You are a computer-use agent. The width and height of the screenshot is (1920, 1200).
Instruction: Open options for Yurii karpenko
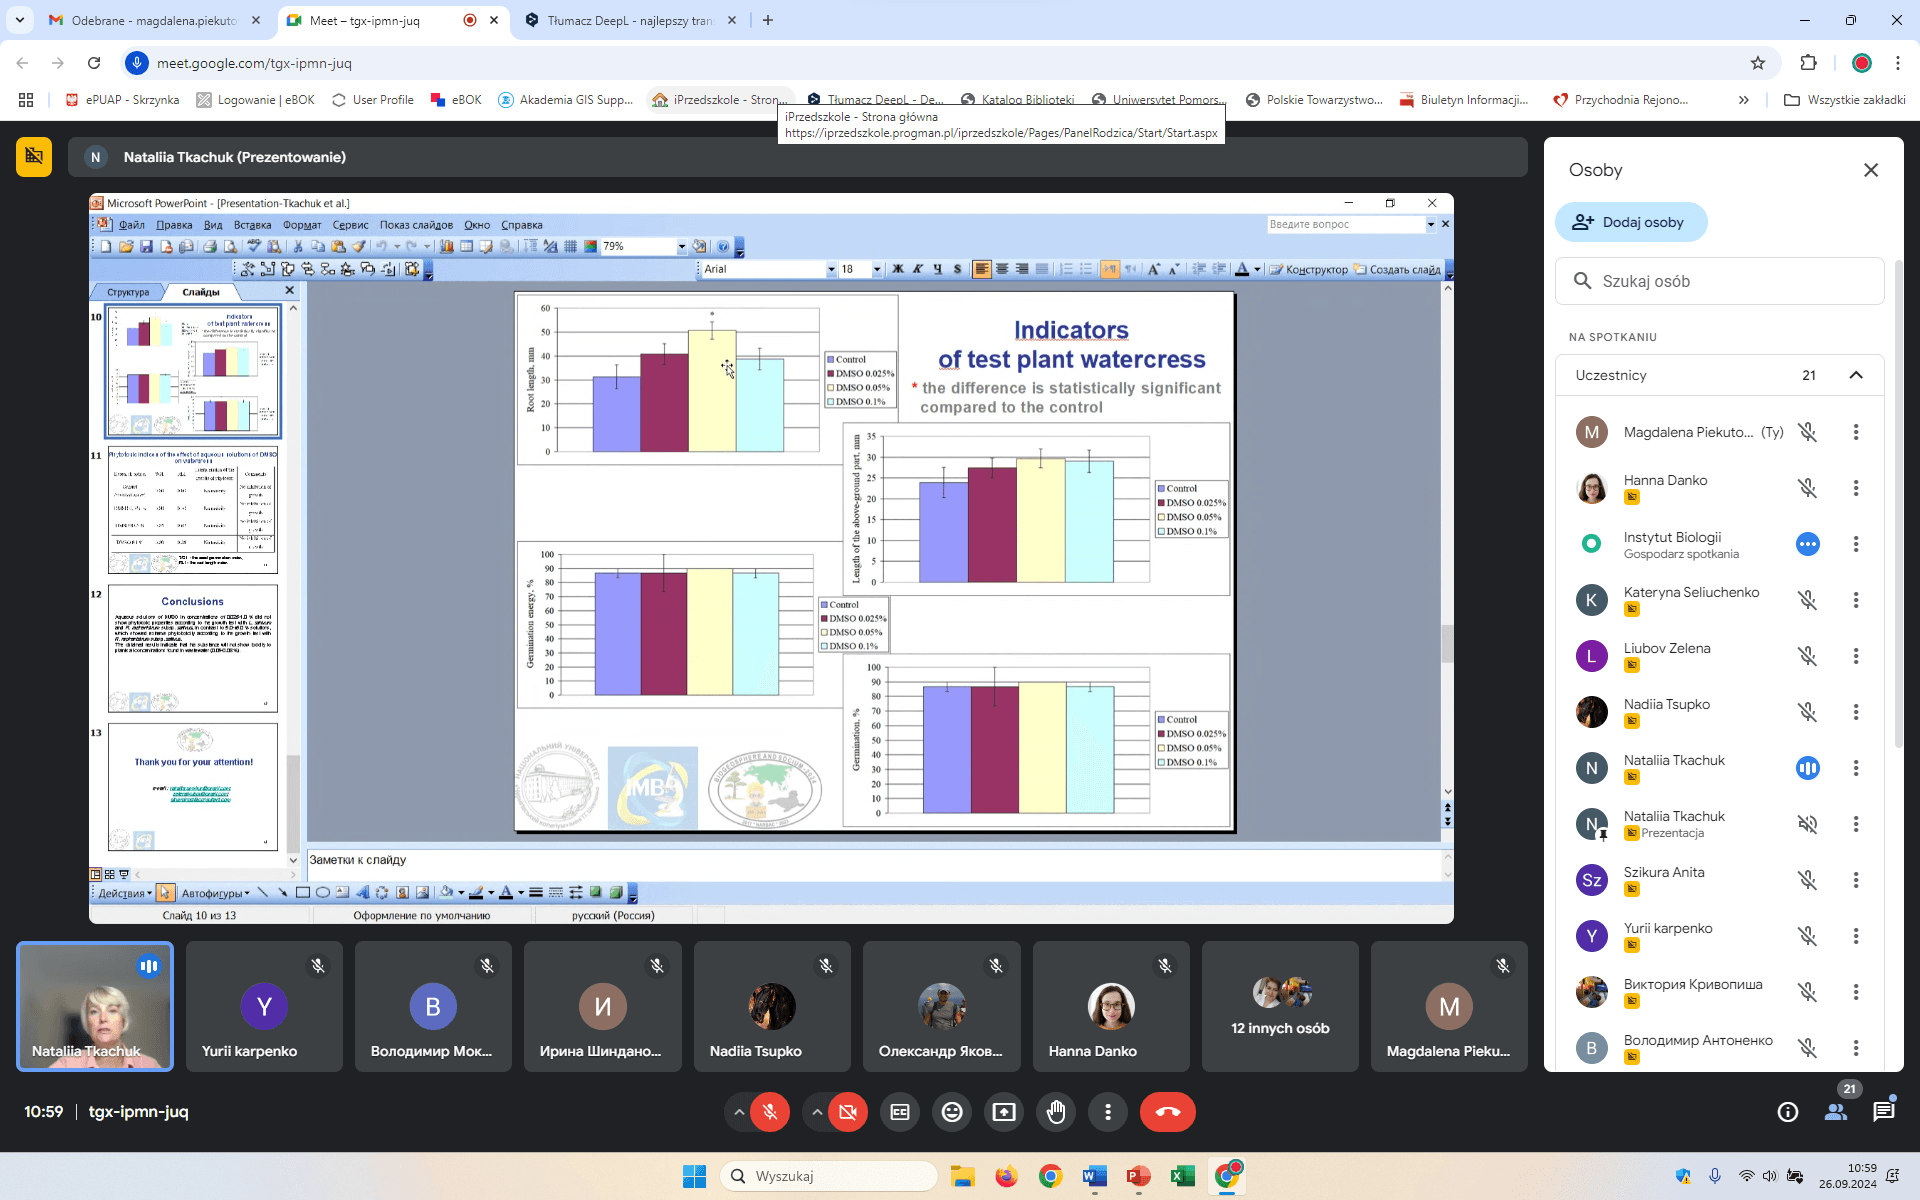click(1856, 936)
